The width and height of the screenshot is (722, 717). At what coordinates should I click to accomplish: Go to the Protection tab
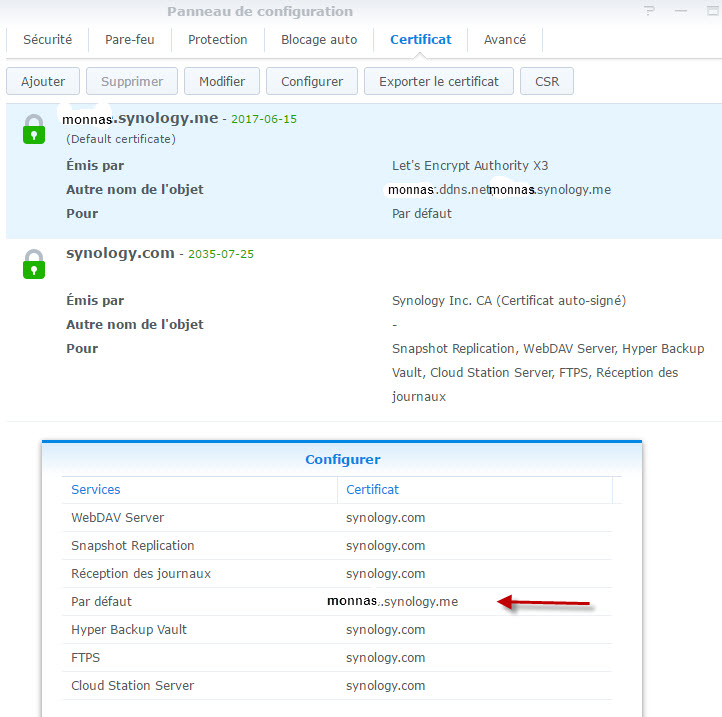tap(217, 40)
